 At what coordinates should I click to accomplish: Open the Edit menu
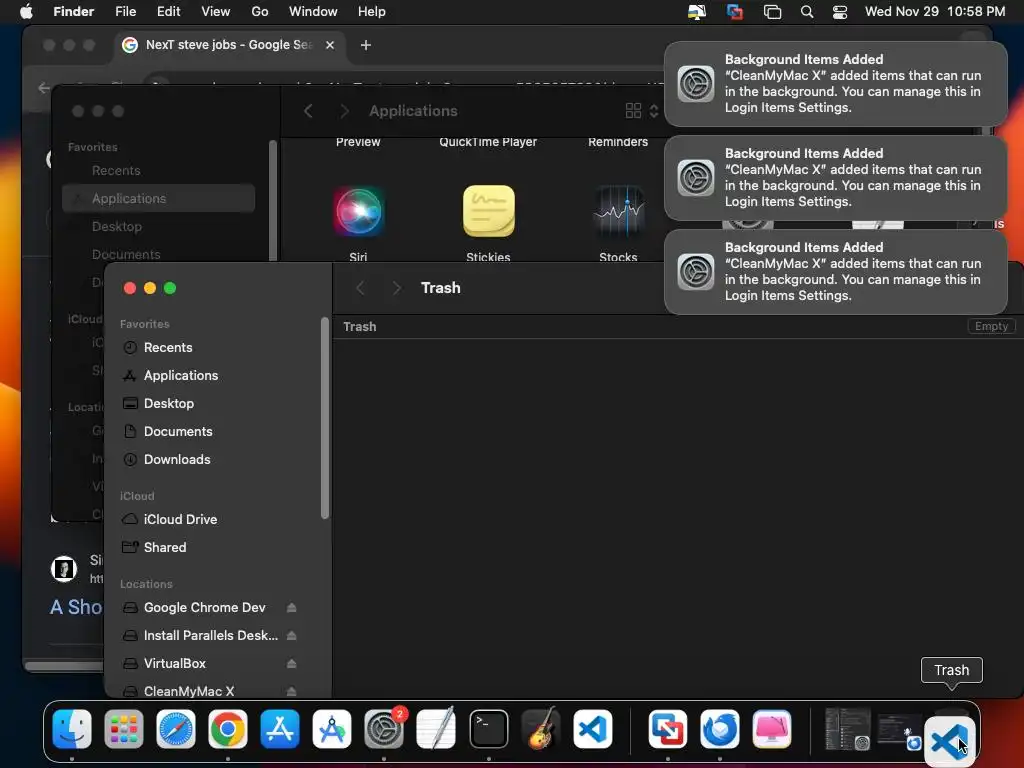click(x=168, y=12)
